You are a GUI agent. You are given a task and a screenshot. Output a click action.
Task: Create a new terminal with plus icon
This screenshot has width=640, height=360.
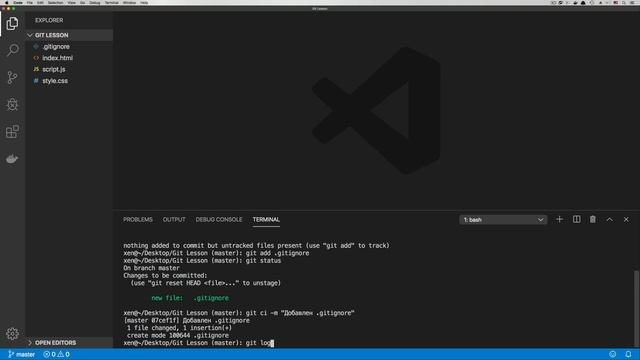coord(559,220)
